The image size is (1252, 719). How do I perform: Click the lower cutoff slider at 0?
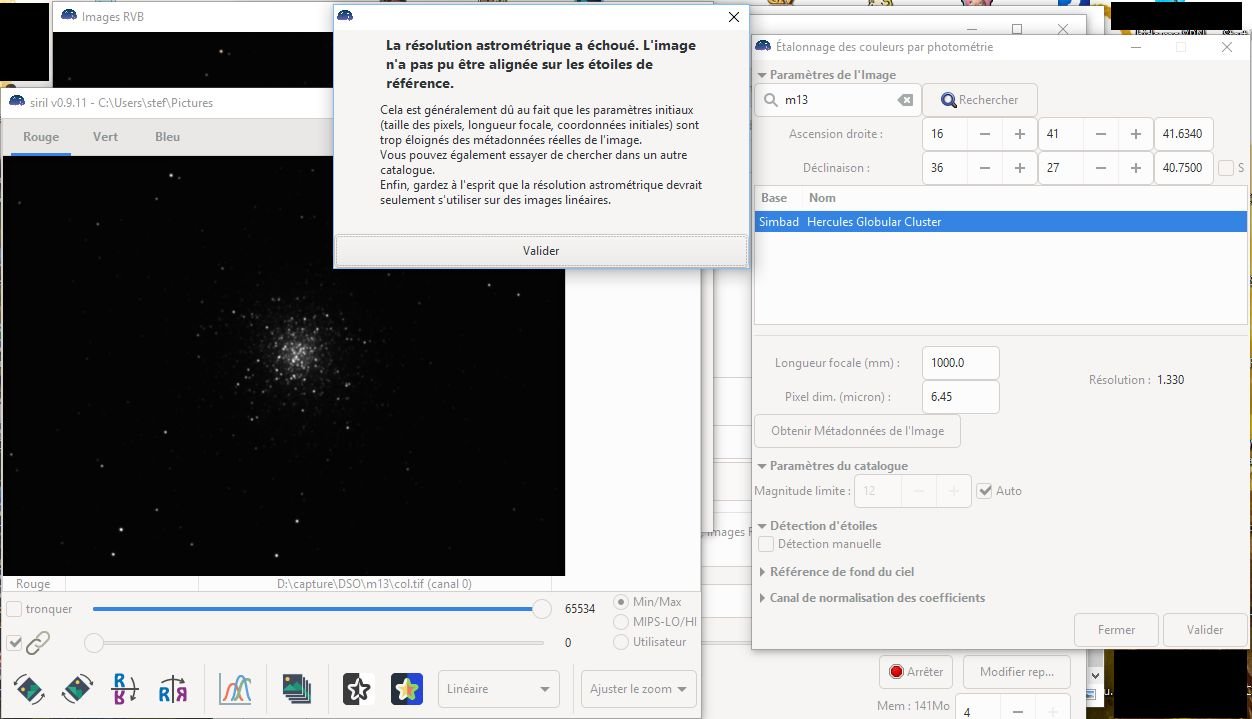point(93,643)
